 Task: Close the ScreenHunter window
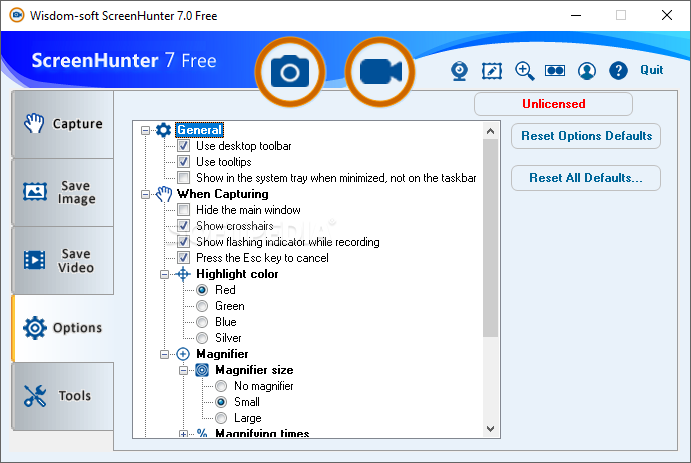tap(667, 15)
